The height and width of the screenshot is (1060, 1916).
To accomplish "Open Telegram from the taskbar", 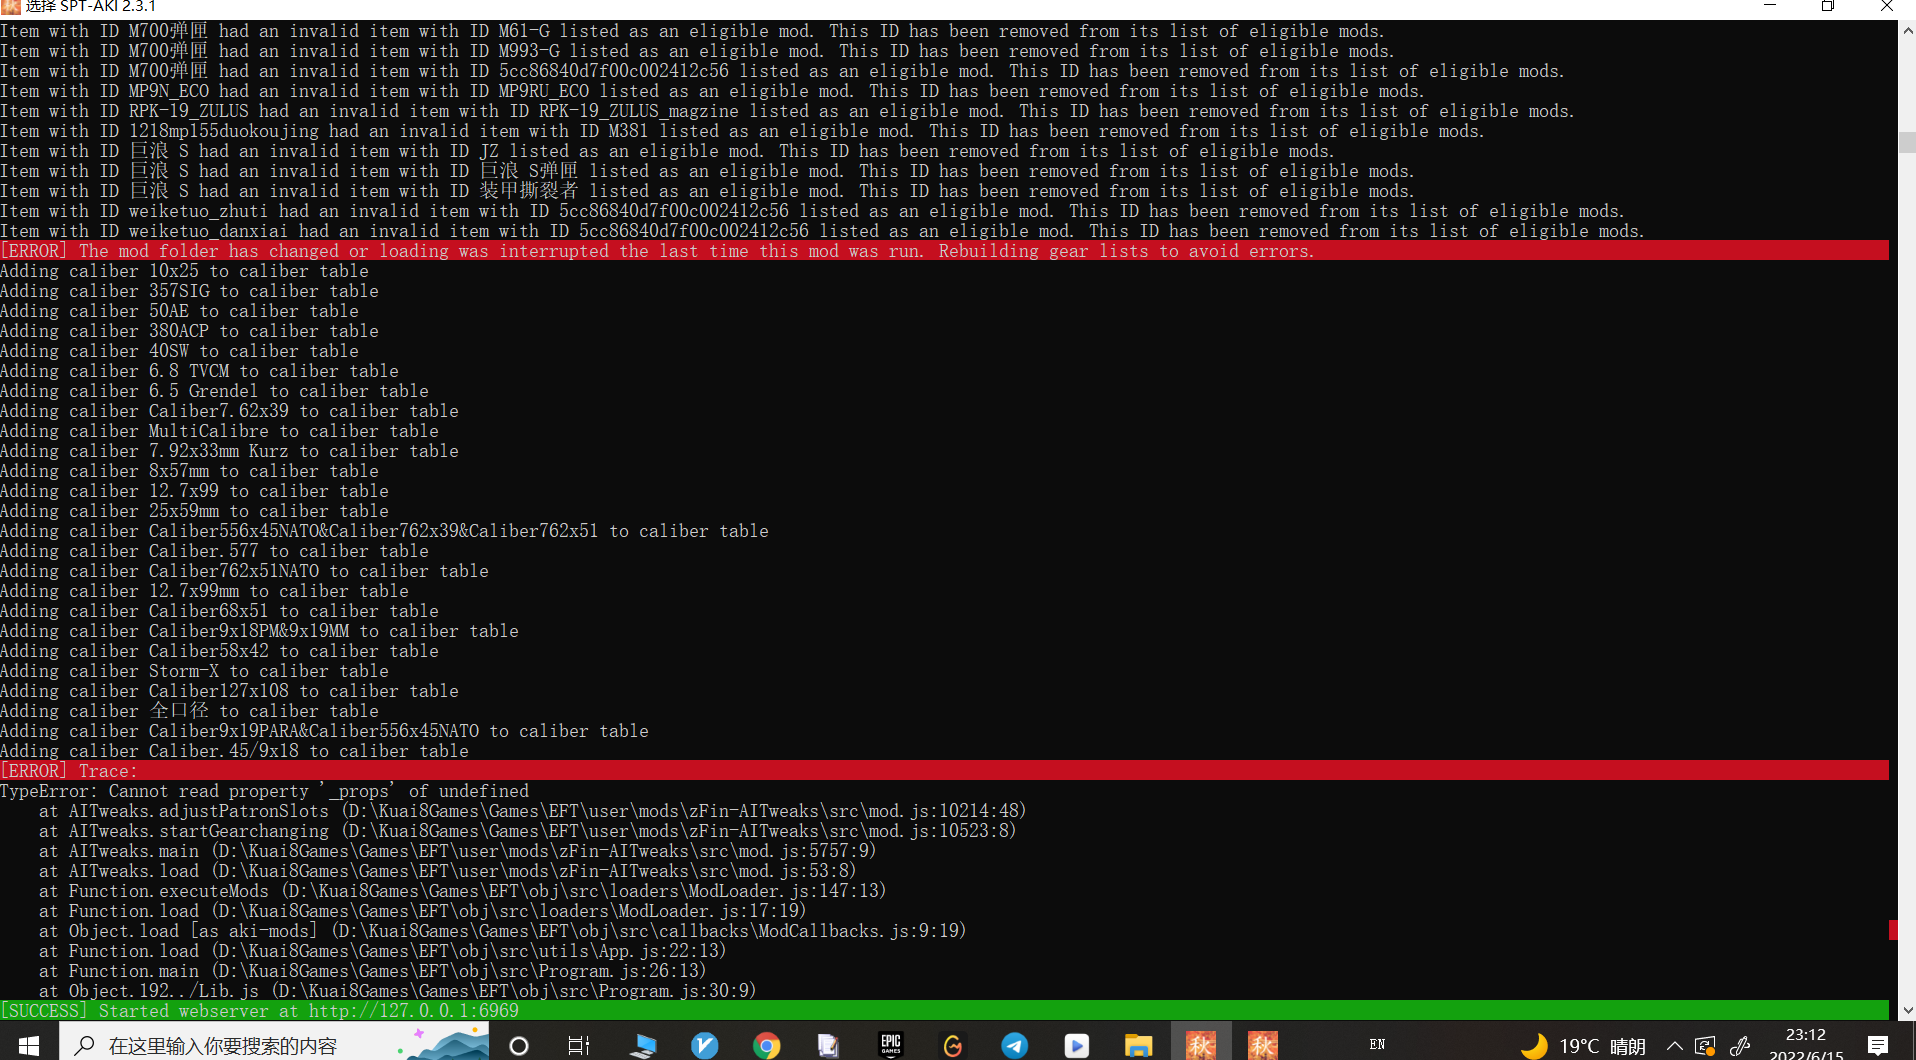I will pyautogui.click(x=1014, y=1045).
